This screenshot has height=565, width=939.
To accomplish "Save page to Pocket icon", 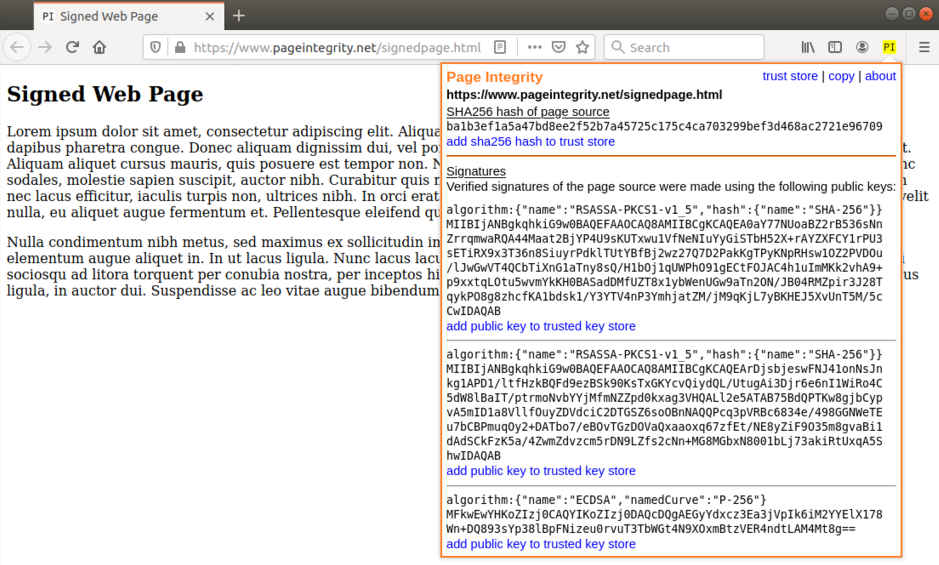I will (559, 47).
